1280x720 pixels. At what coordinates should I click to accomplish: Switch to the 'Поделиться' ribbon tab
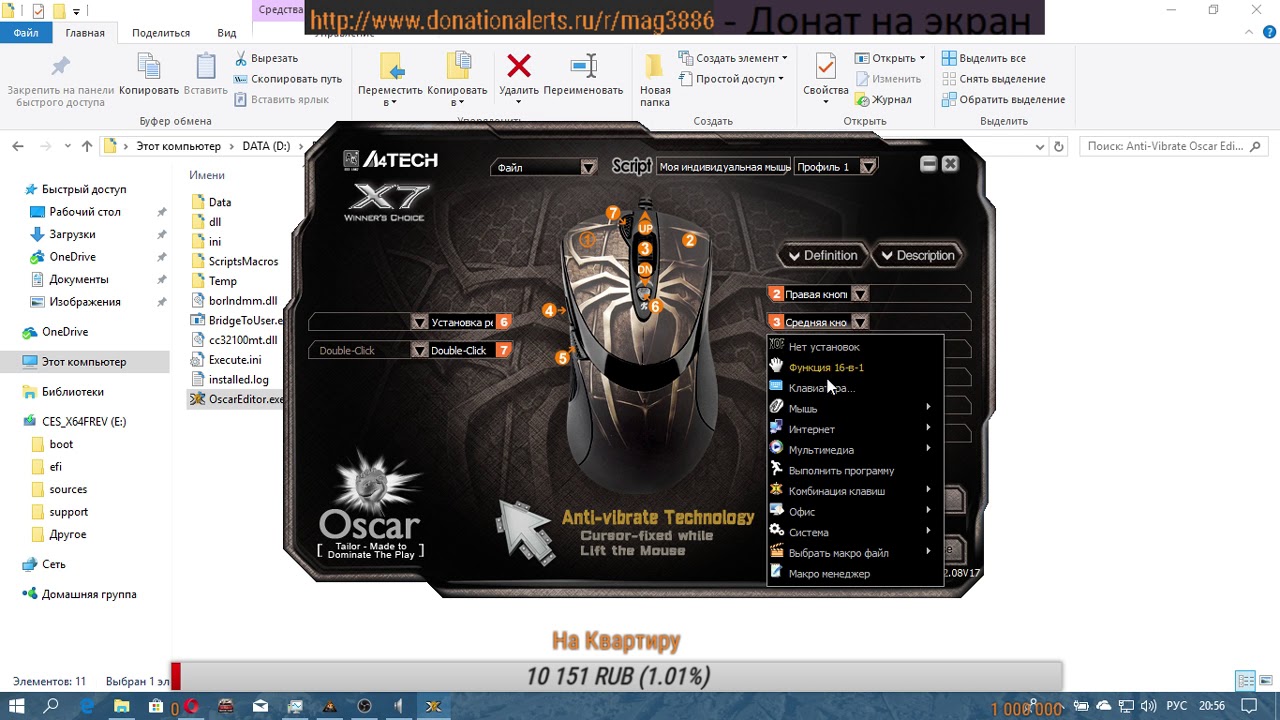coord(160,33)
